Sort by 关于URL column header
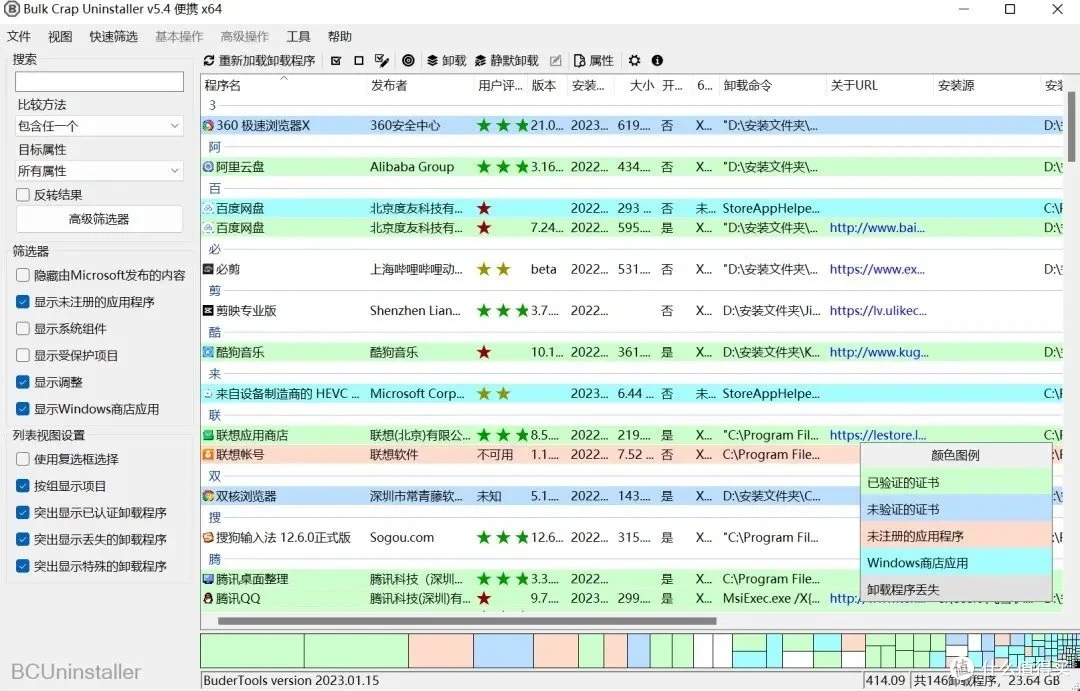The image size is (1080, 691). point(879,85)
